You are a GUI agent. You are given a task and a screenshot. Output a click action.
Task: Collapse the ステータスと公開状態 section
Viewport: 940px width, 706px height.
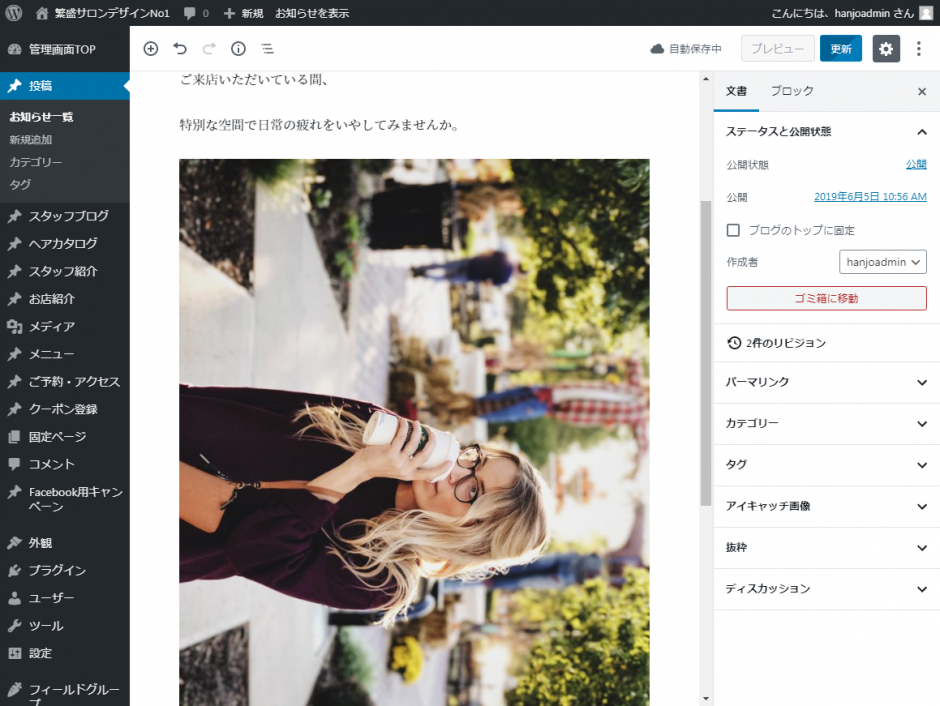coord(921,132)
